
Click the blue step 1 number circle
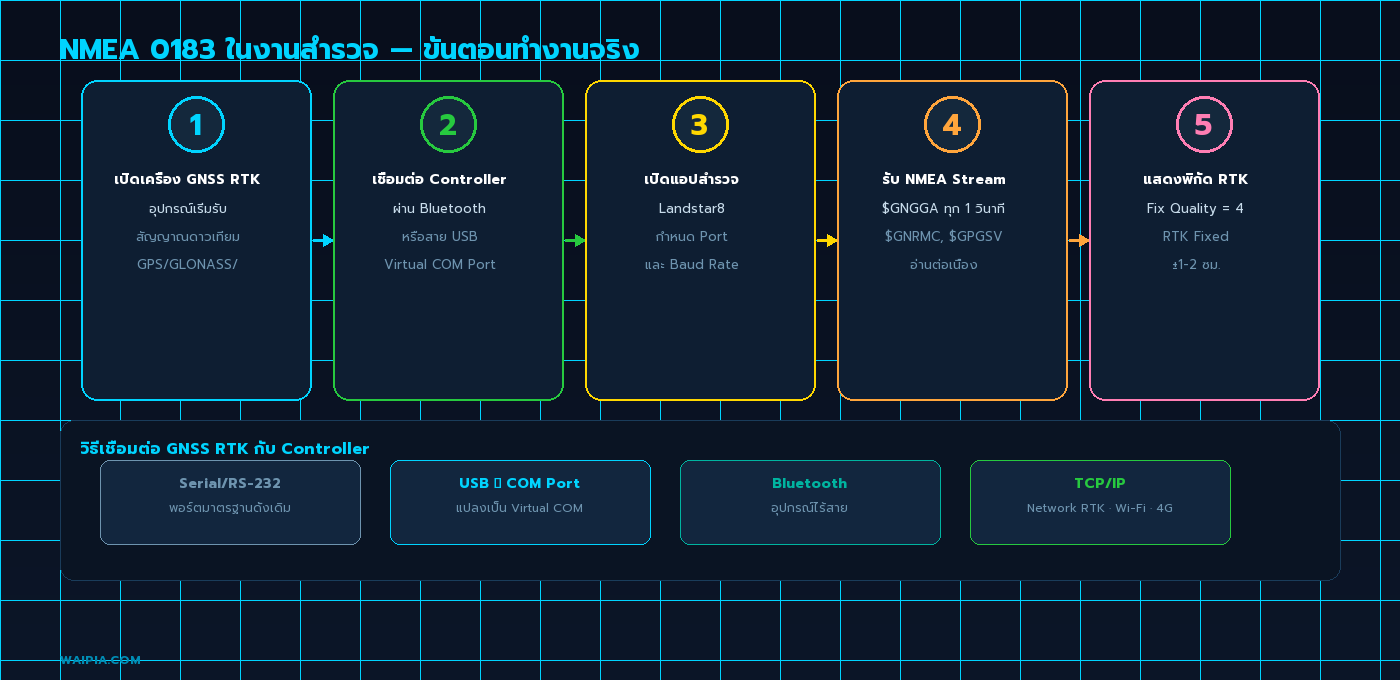click(196, 125)
